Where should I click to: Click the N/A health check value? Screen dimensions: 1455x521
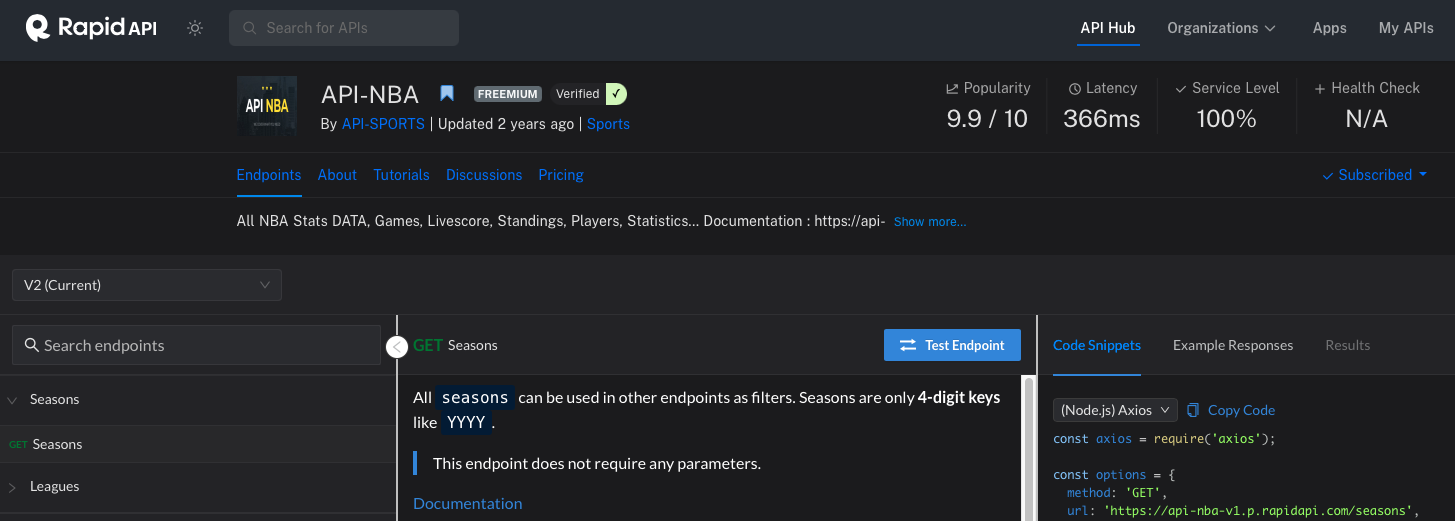(1366, 119)
